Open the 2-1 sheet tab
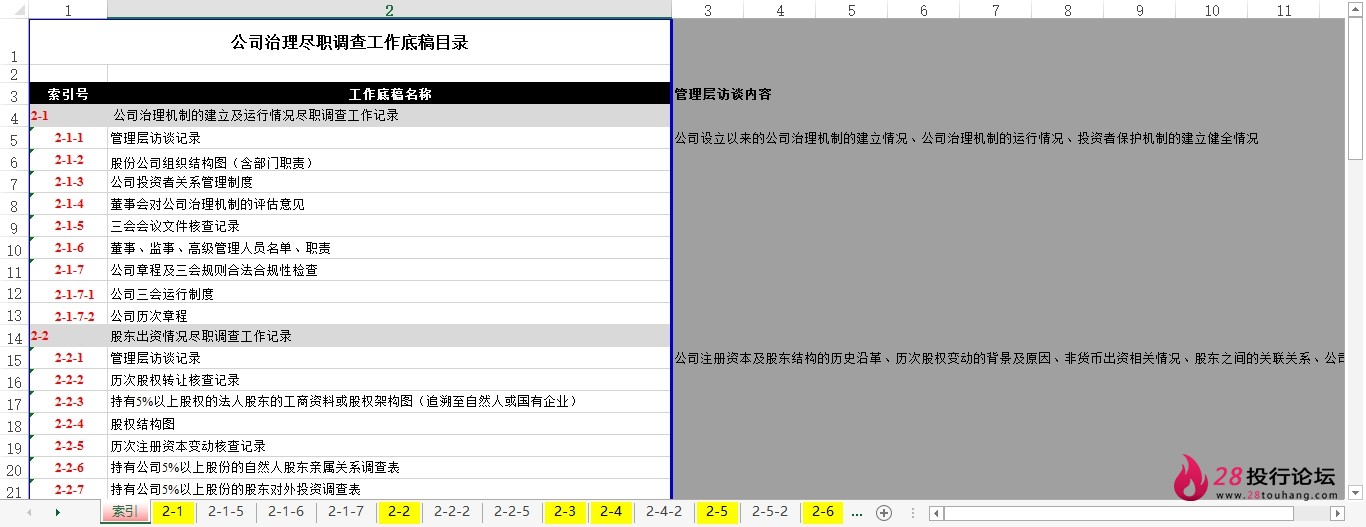Viewport: 1366px width, 527px height. point(173,512)
